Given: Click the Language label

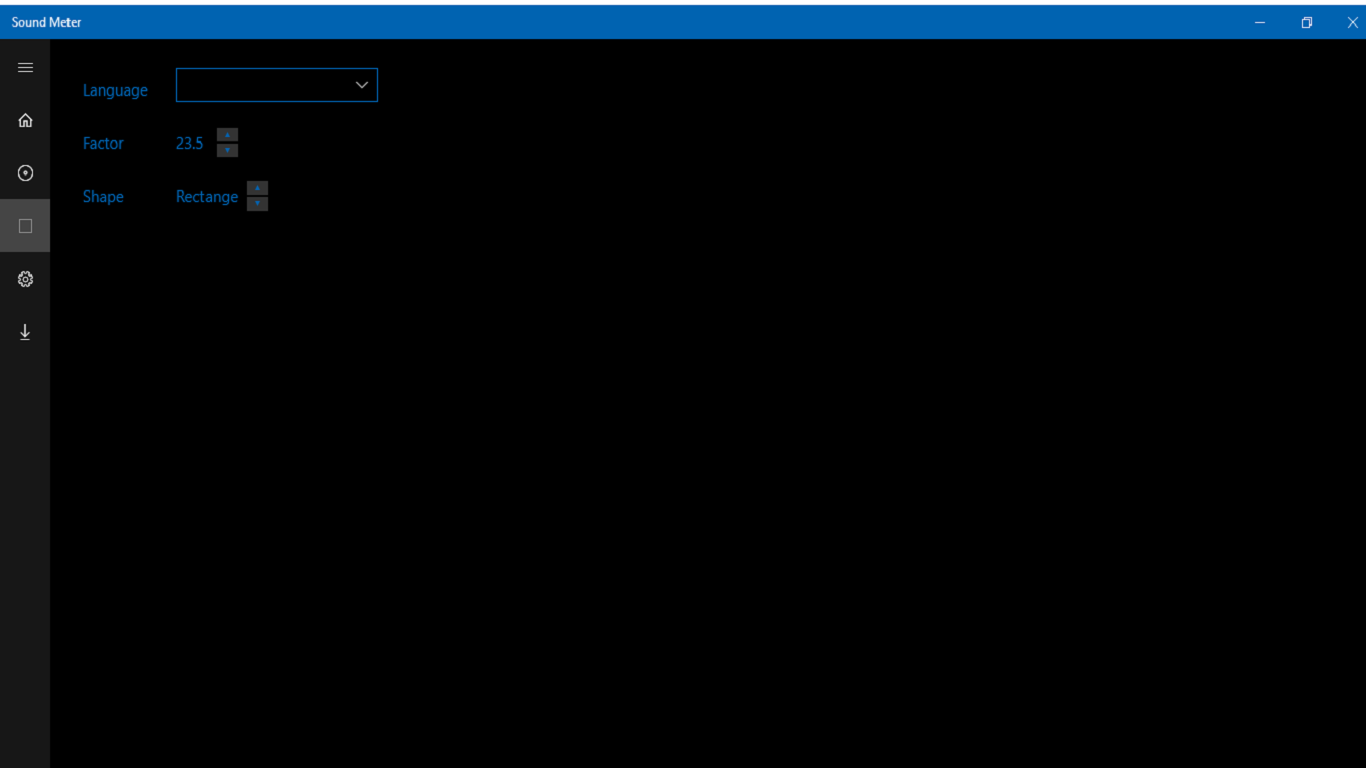Looking at the screenshot, I should point(115,90).
